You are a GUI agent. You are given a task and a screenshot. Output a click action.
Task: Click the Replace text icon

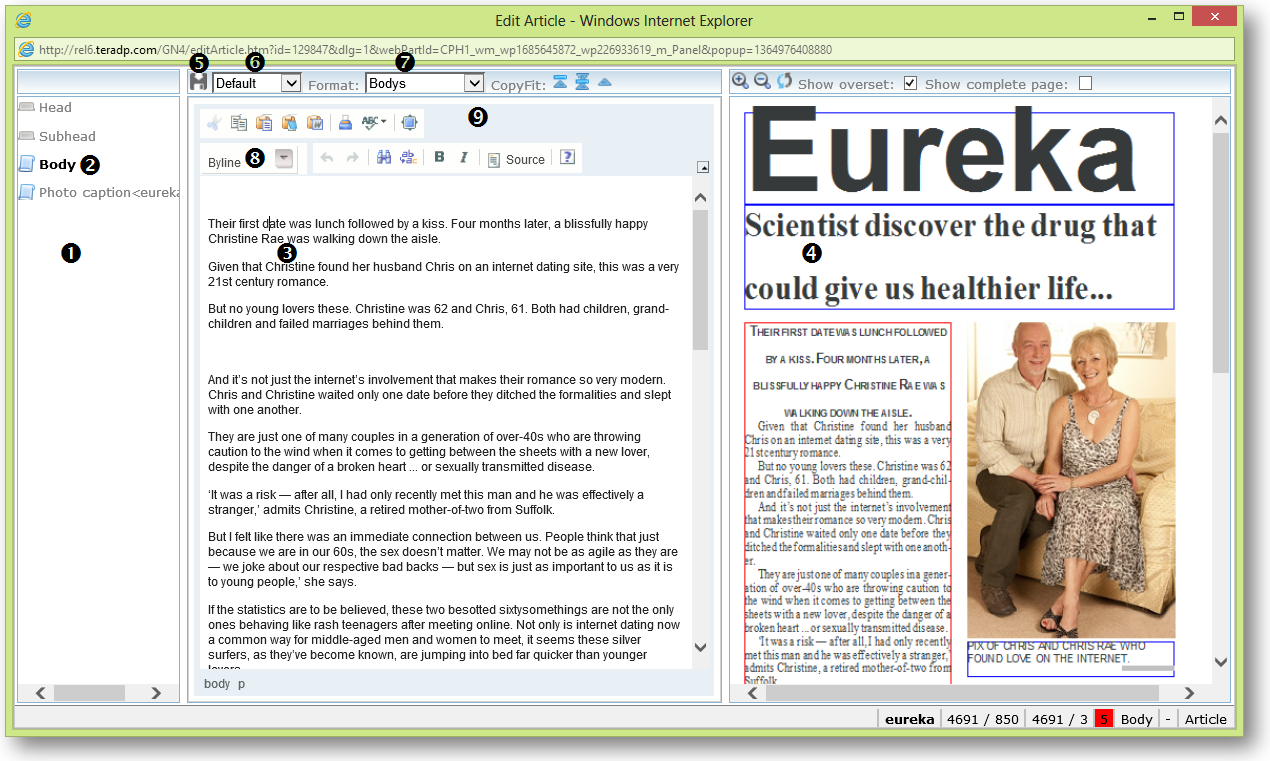tap(407, 158)
